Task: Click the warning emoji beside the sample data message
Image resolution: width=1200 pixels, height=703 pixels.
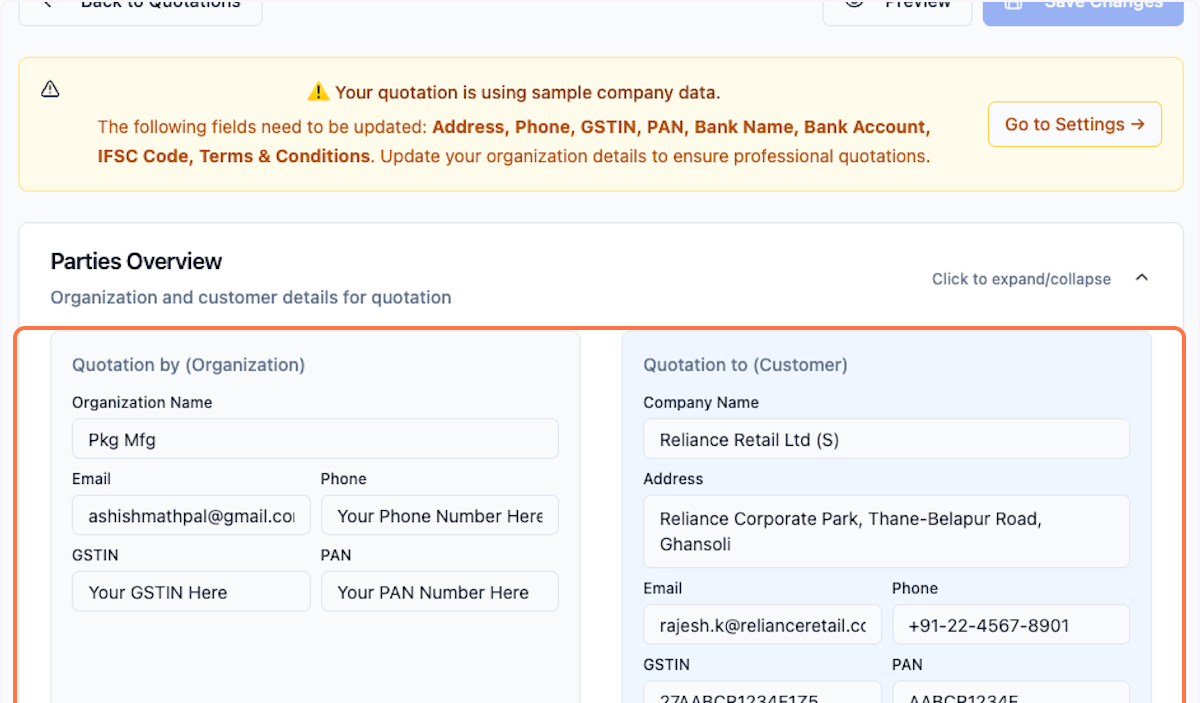Action: (318, 91)
